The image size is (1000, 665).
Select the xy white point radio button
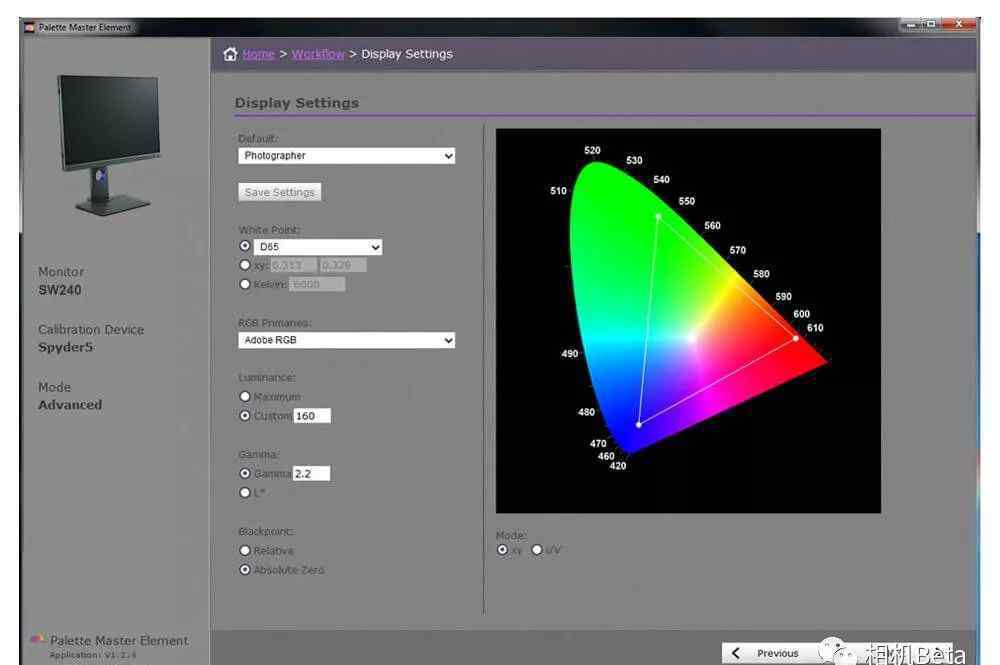(x=245, y=265)
